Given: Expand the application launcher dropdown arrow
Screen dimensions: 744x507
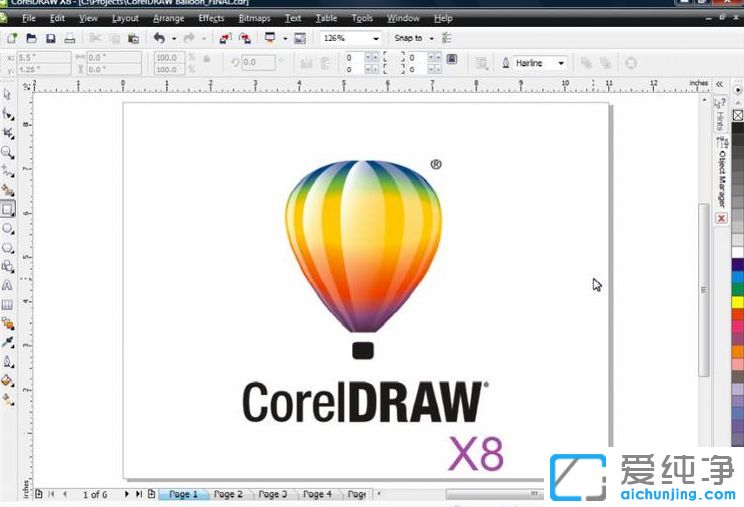Looking at the screenshot, I should [x=285, y=38].
